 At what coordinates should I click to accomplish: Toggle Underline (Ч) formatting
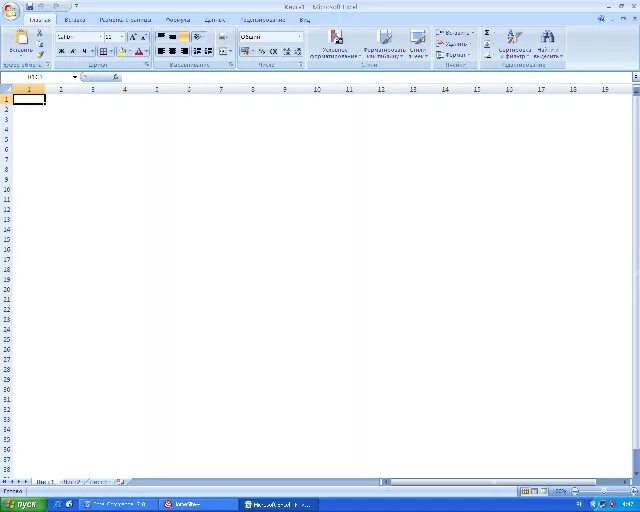coord(84,51)
